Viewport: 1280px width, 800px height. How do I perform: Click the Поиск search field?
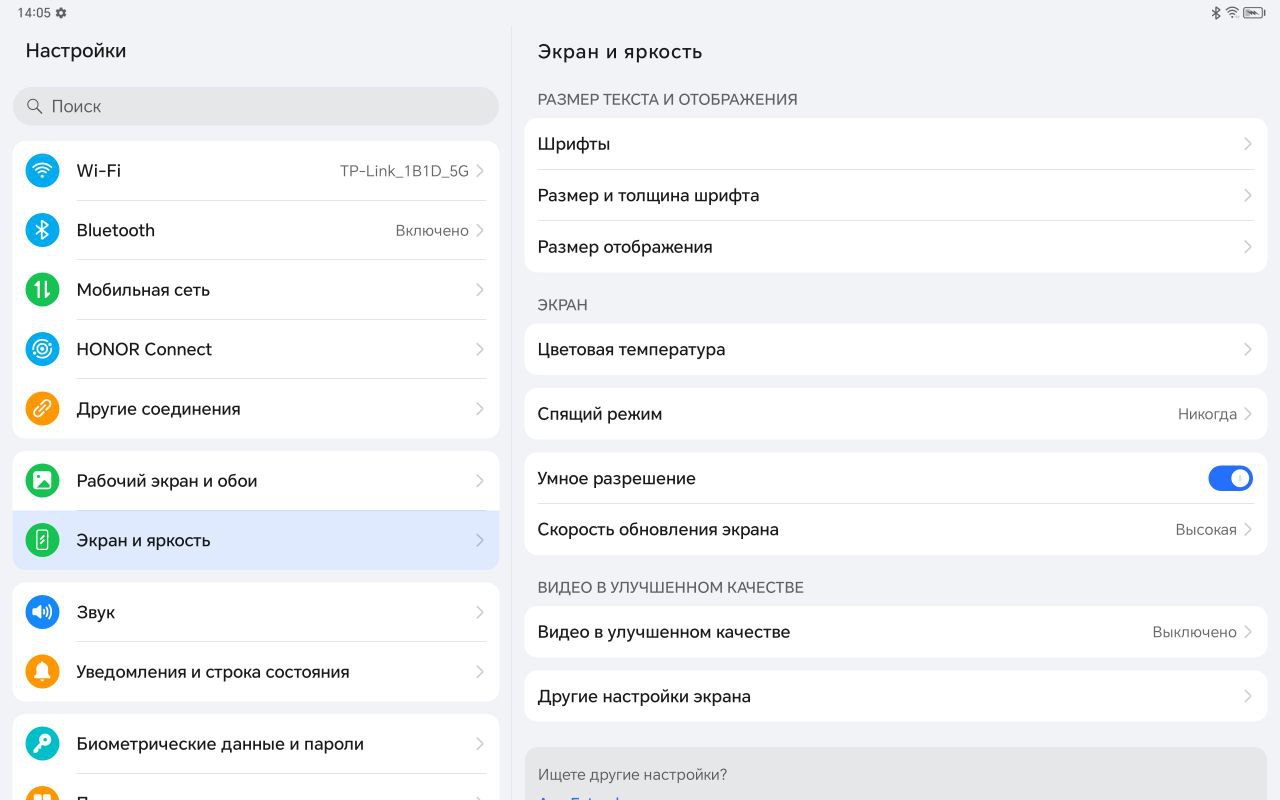click(256, 106)
